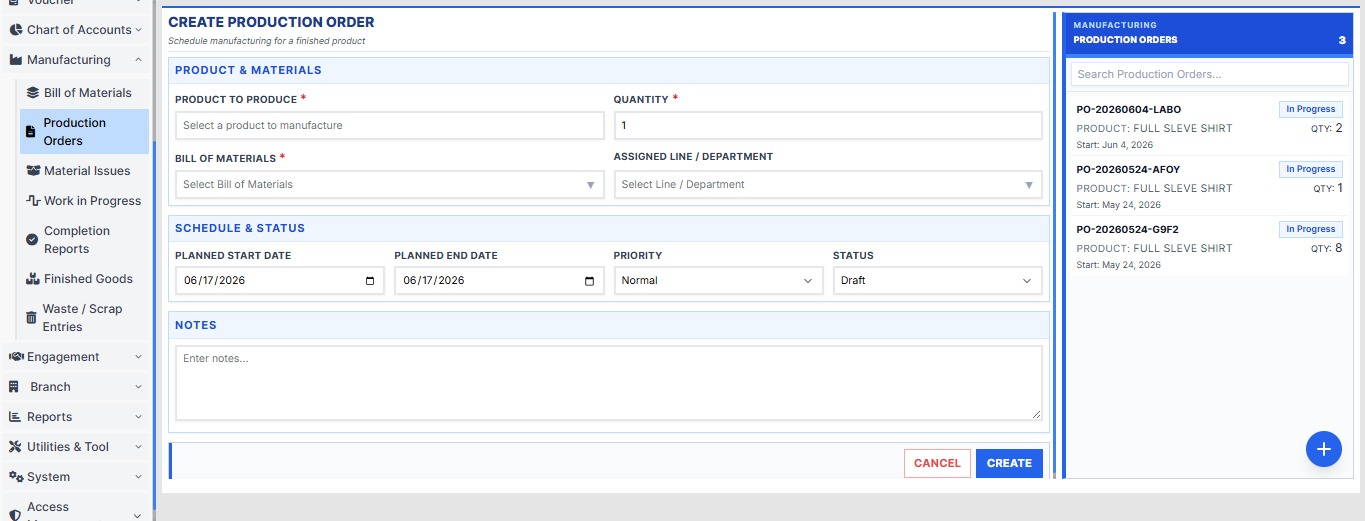Click the Production Orders document icon
The image size is (1365, 521).
coord(30,132)
